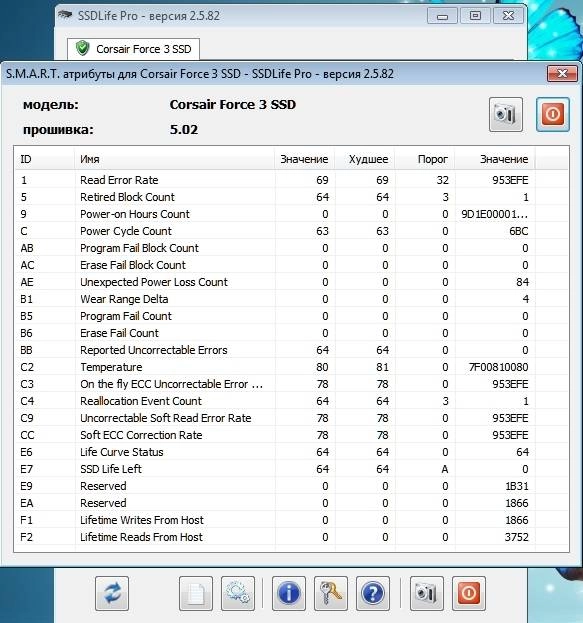Viewport: 583px width, 623px height.
Task: Select the Soft ECC Correction Rate row
Action: tap(291, 435)
